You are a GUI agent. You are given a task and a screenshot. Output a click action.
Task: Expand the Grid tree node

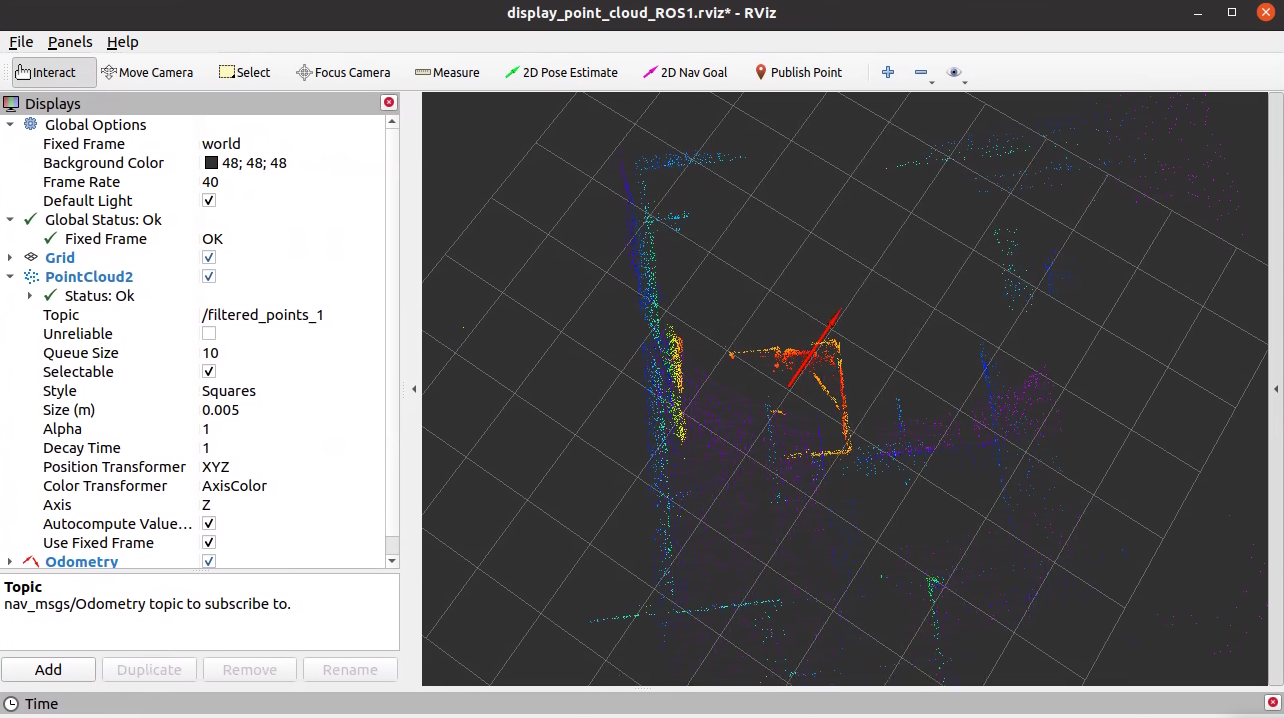pos(10,257)
